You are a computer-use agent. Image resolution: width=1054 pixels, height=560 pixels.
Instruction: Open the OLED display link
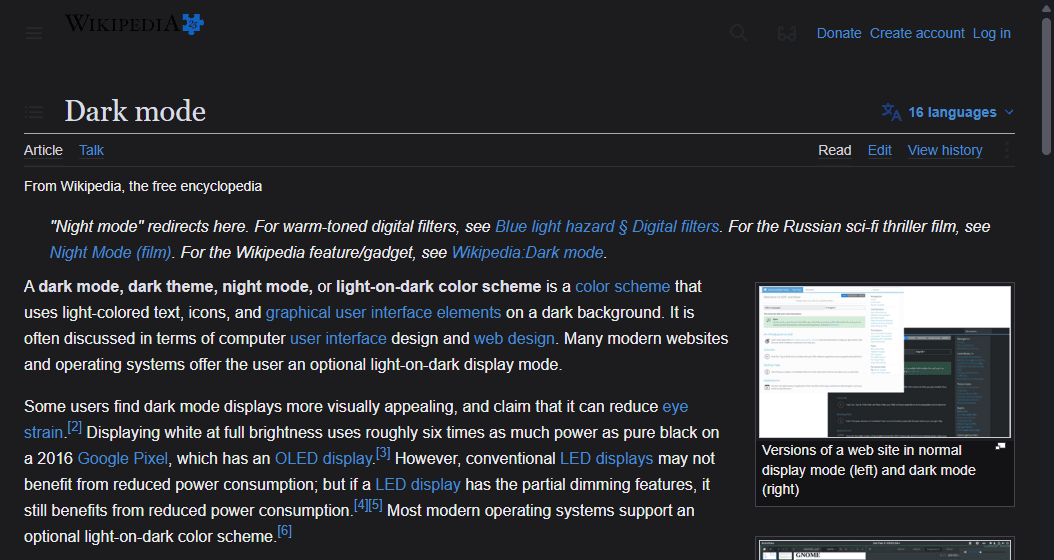323,458
